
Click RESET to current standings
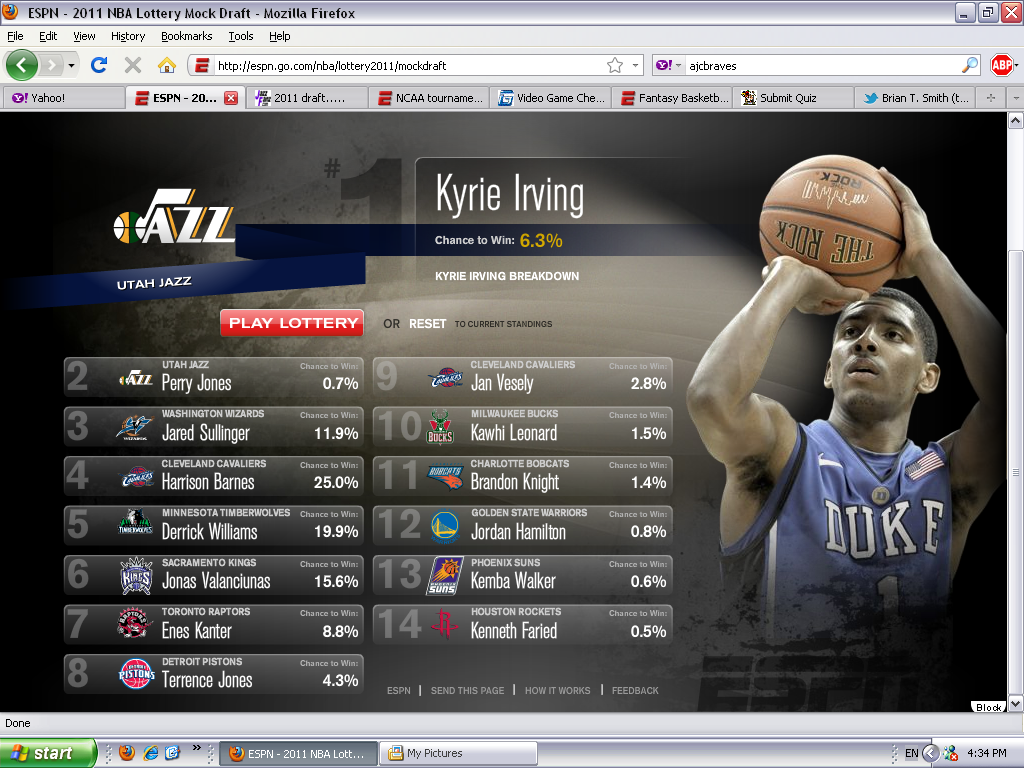pyautogui.click(x=427, y=324)
